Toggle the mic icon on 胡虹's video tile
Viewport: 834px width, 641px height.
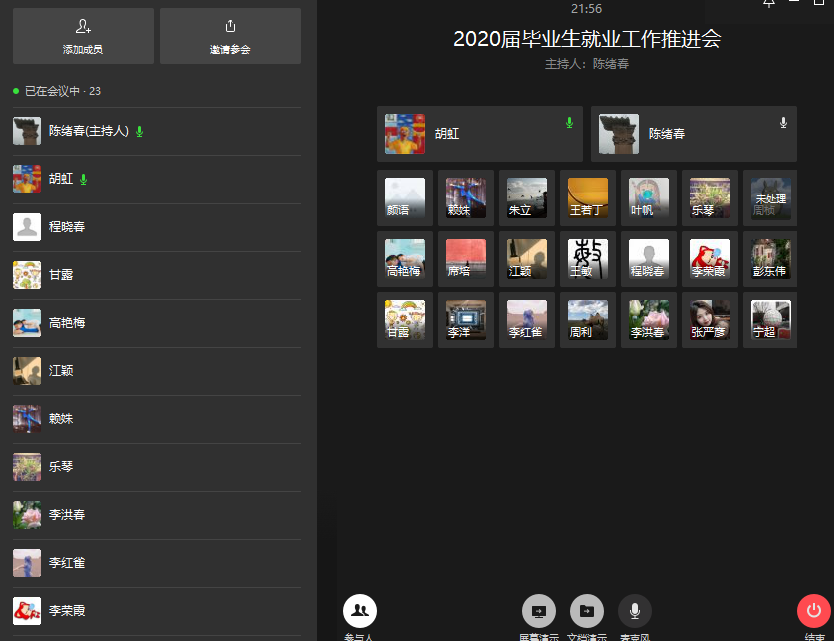point(569,123)
